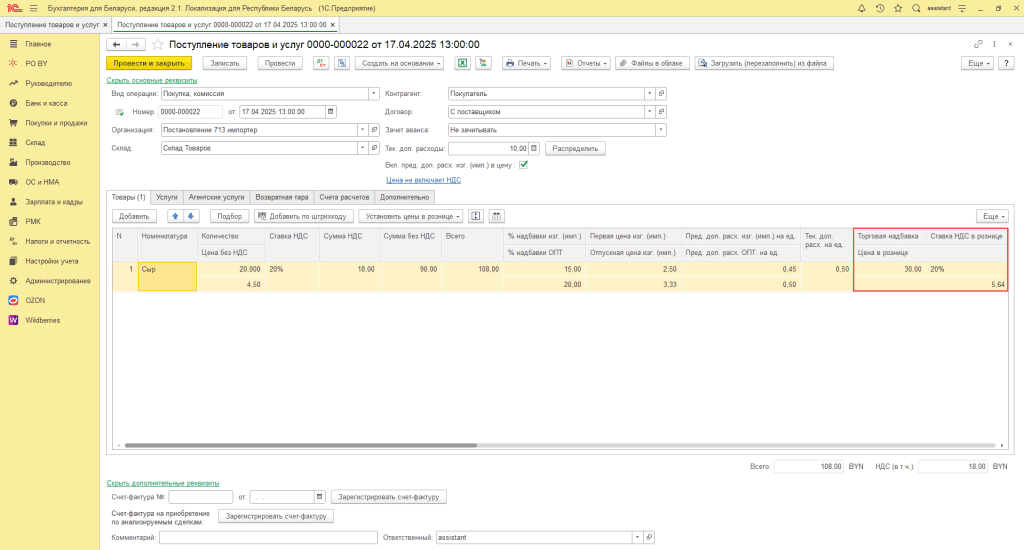Click Записать button

(225, 63)
